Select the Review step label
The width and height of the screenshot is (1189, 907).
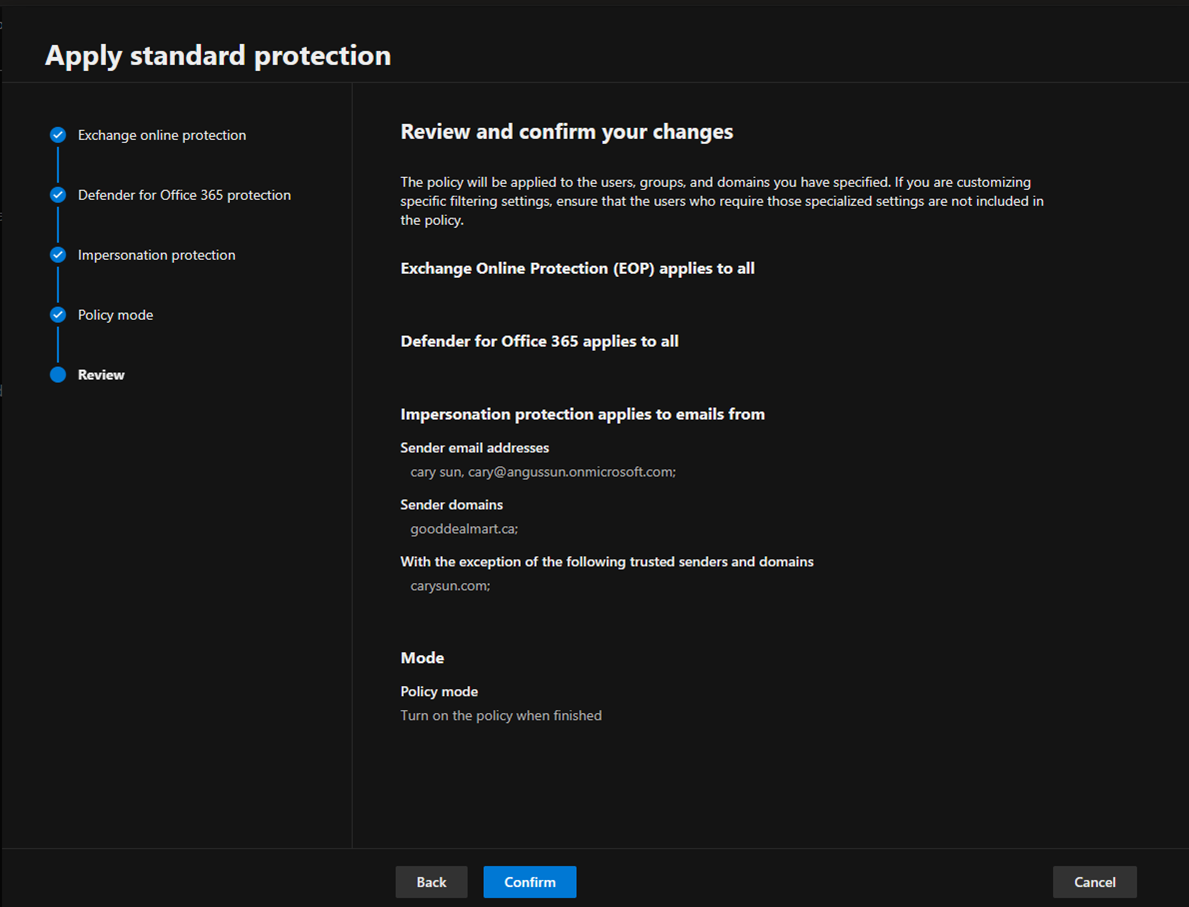[x=101, y=375]
